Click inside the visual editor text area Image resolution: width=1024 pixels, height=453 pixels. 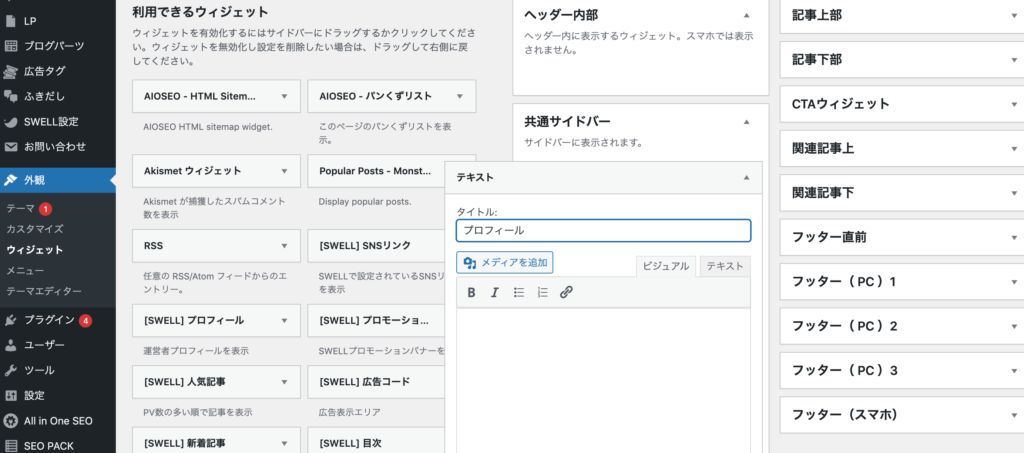603,382
